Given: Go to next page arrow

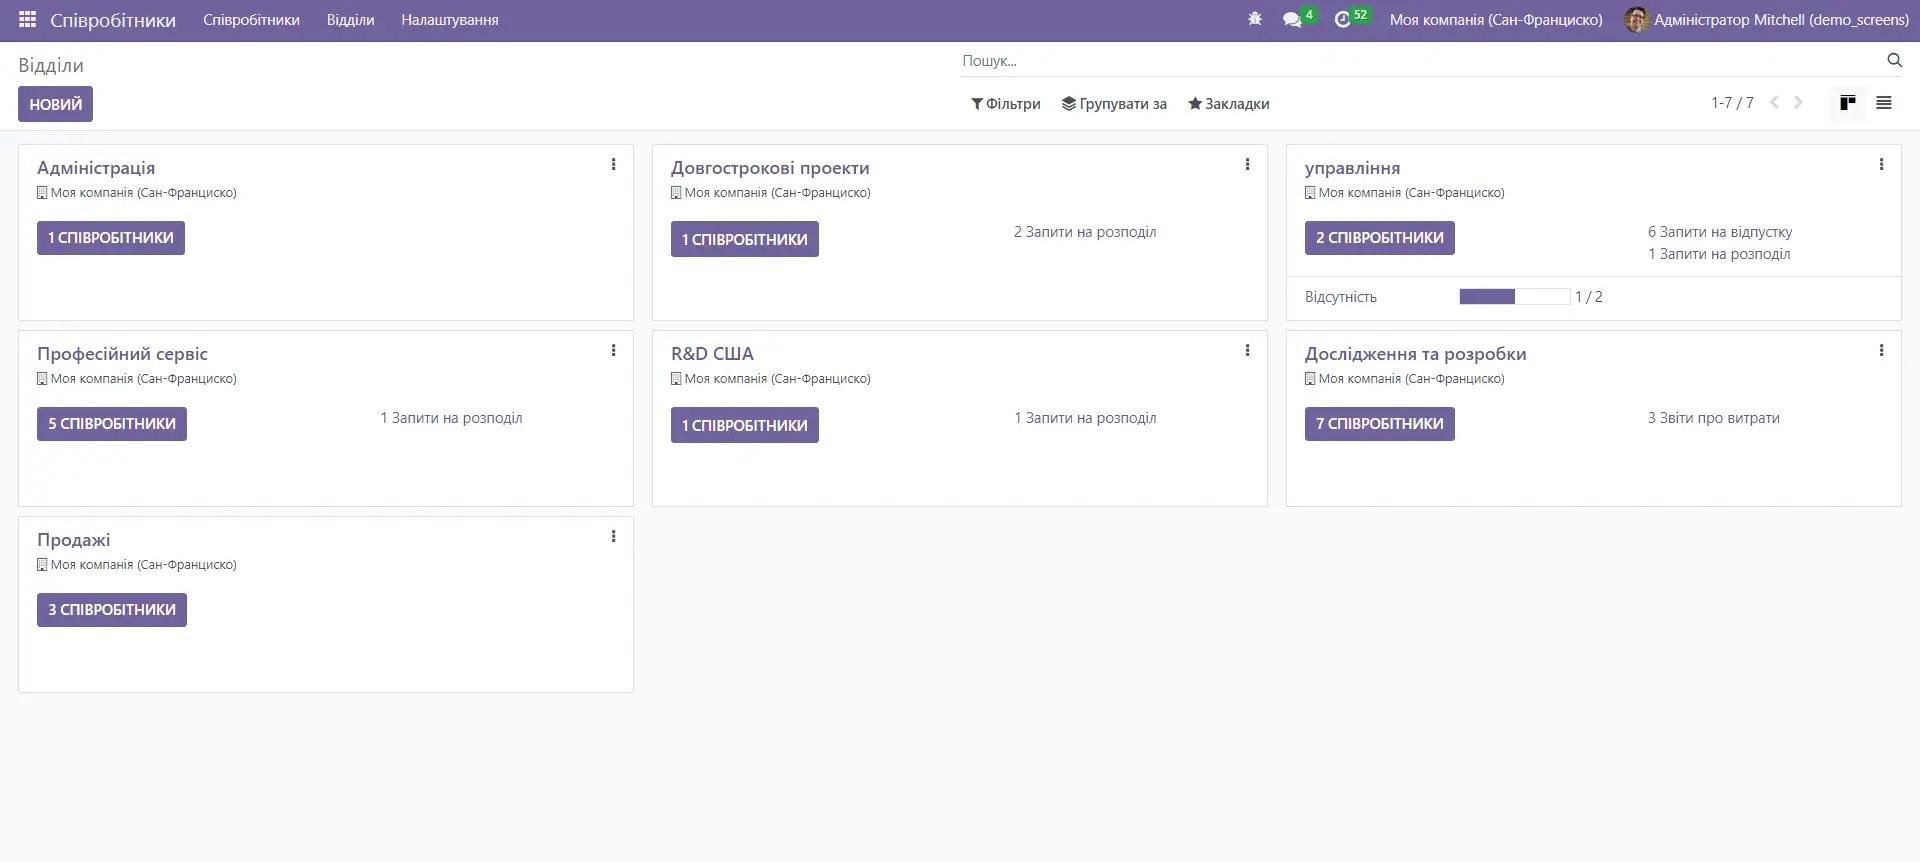Looking at the screenshot, I should (x=1799, y=103).
